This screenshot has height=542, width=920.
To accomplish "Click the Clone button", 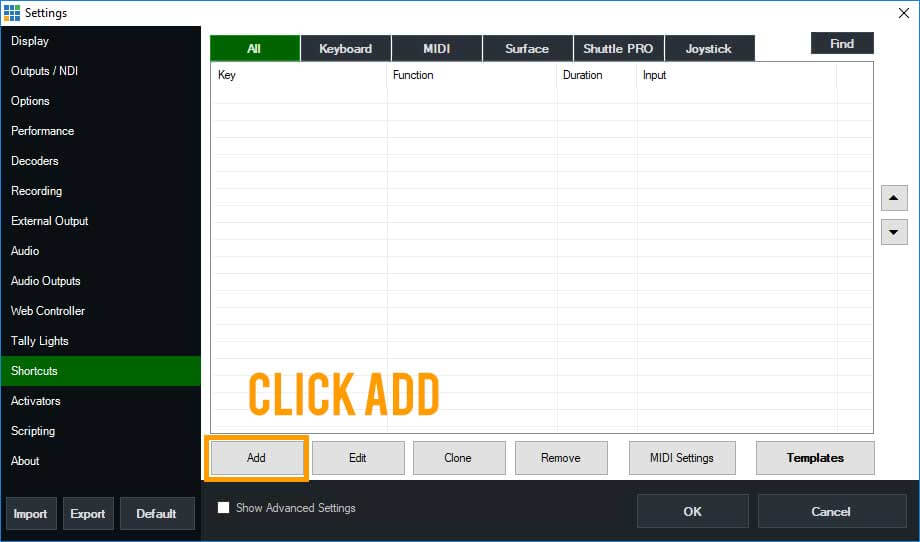I will tap(458, 458).
